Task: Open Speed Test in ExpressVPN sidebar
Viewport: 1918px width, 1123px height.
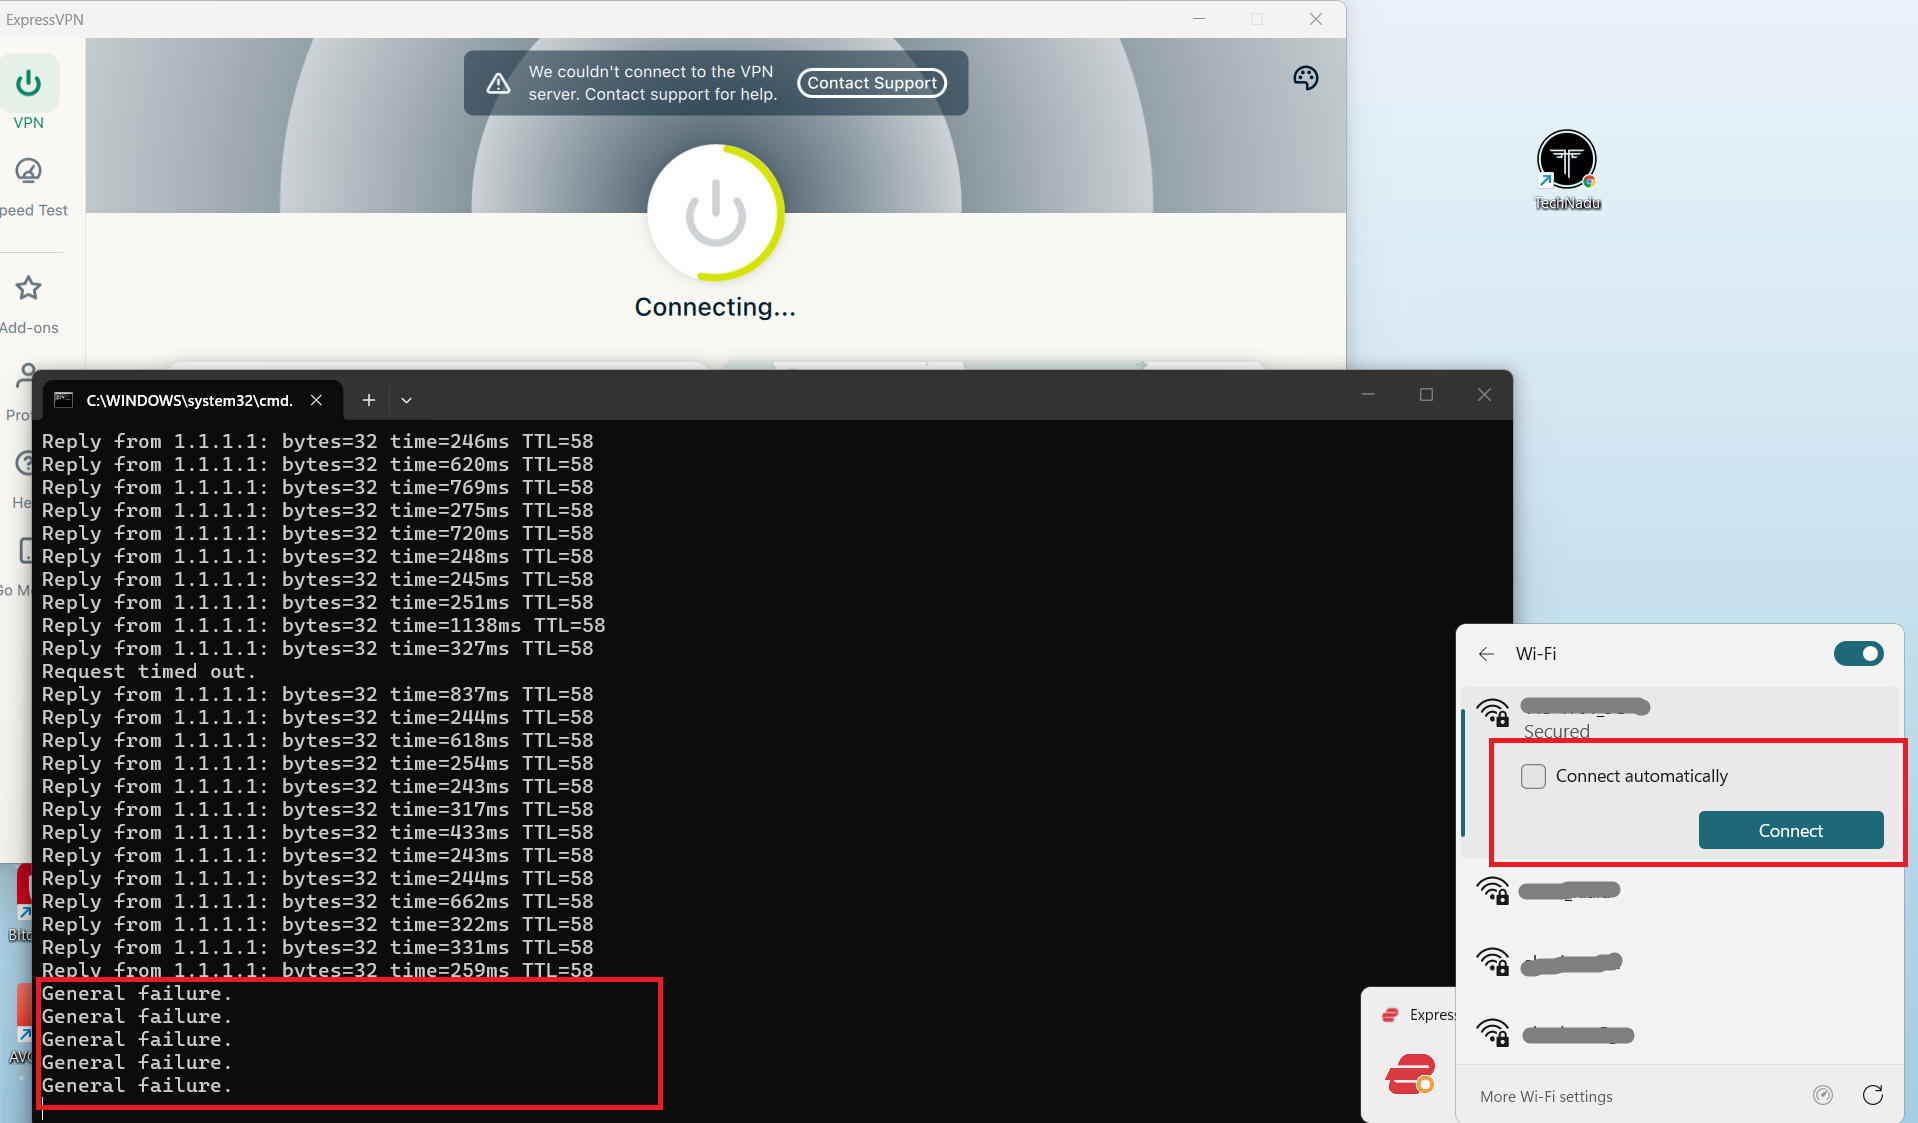Action: pyautogui.click(x=29, y=187)
